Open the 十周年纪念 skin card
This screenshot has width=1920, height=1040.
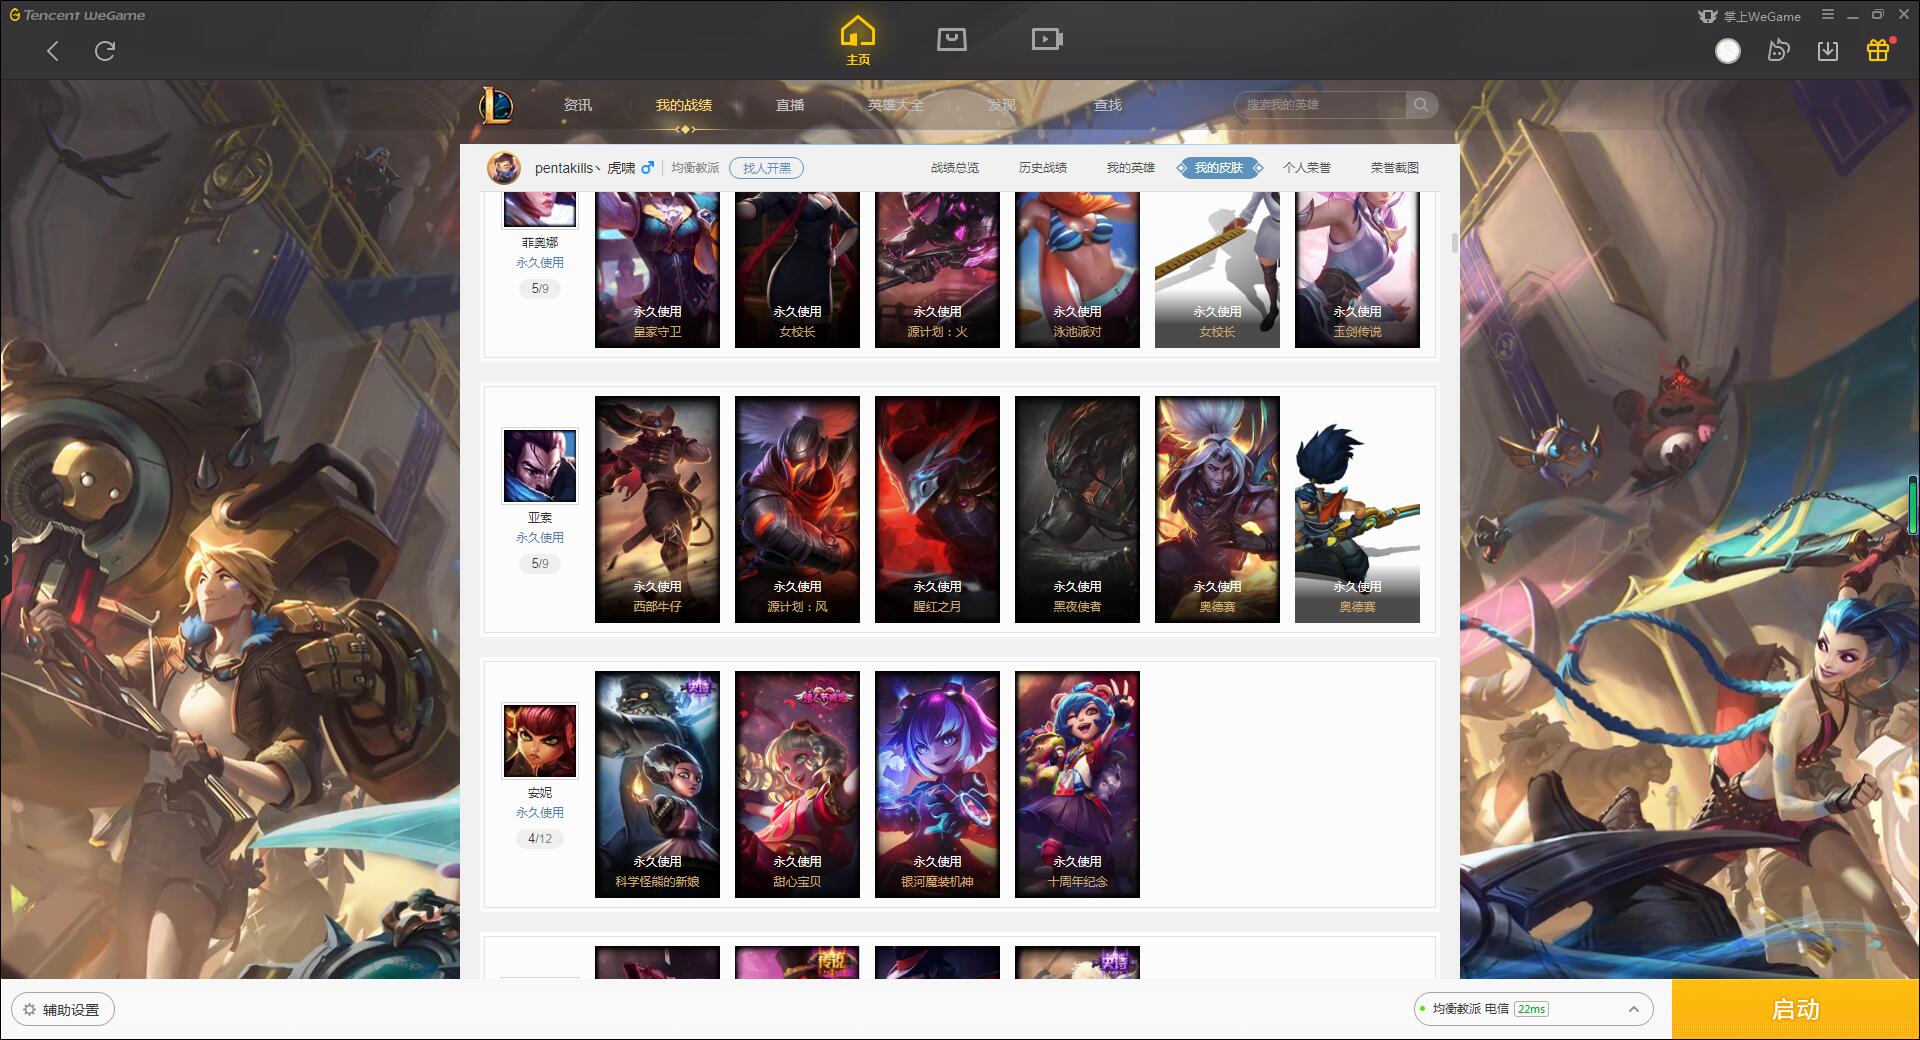pyautogui.click(x=1077, y=784)
